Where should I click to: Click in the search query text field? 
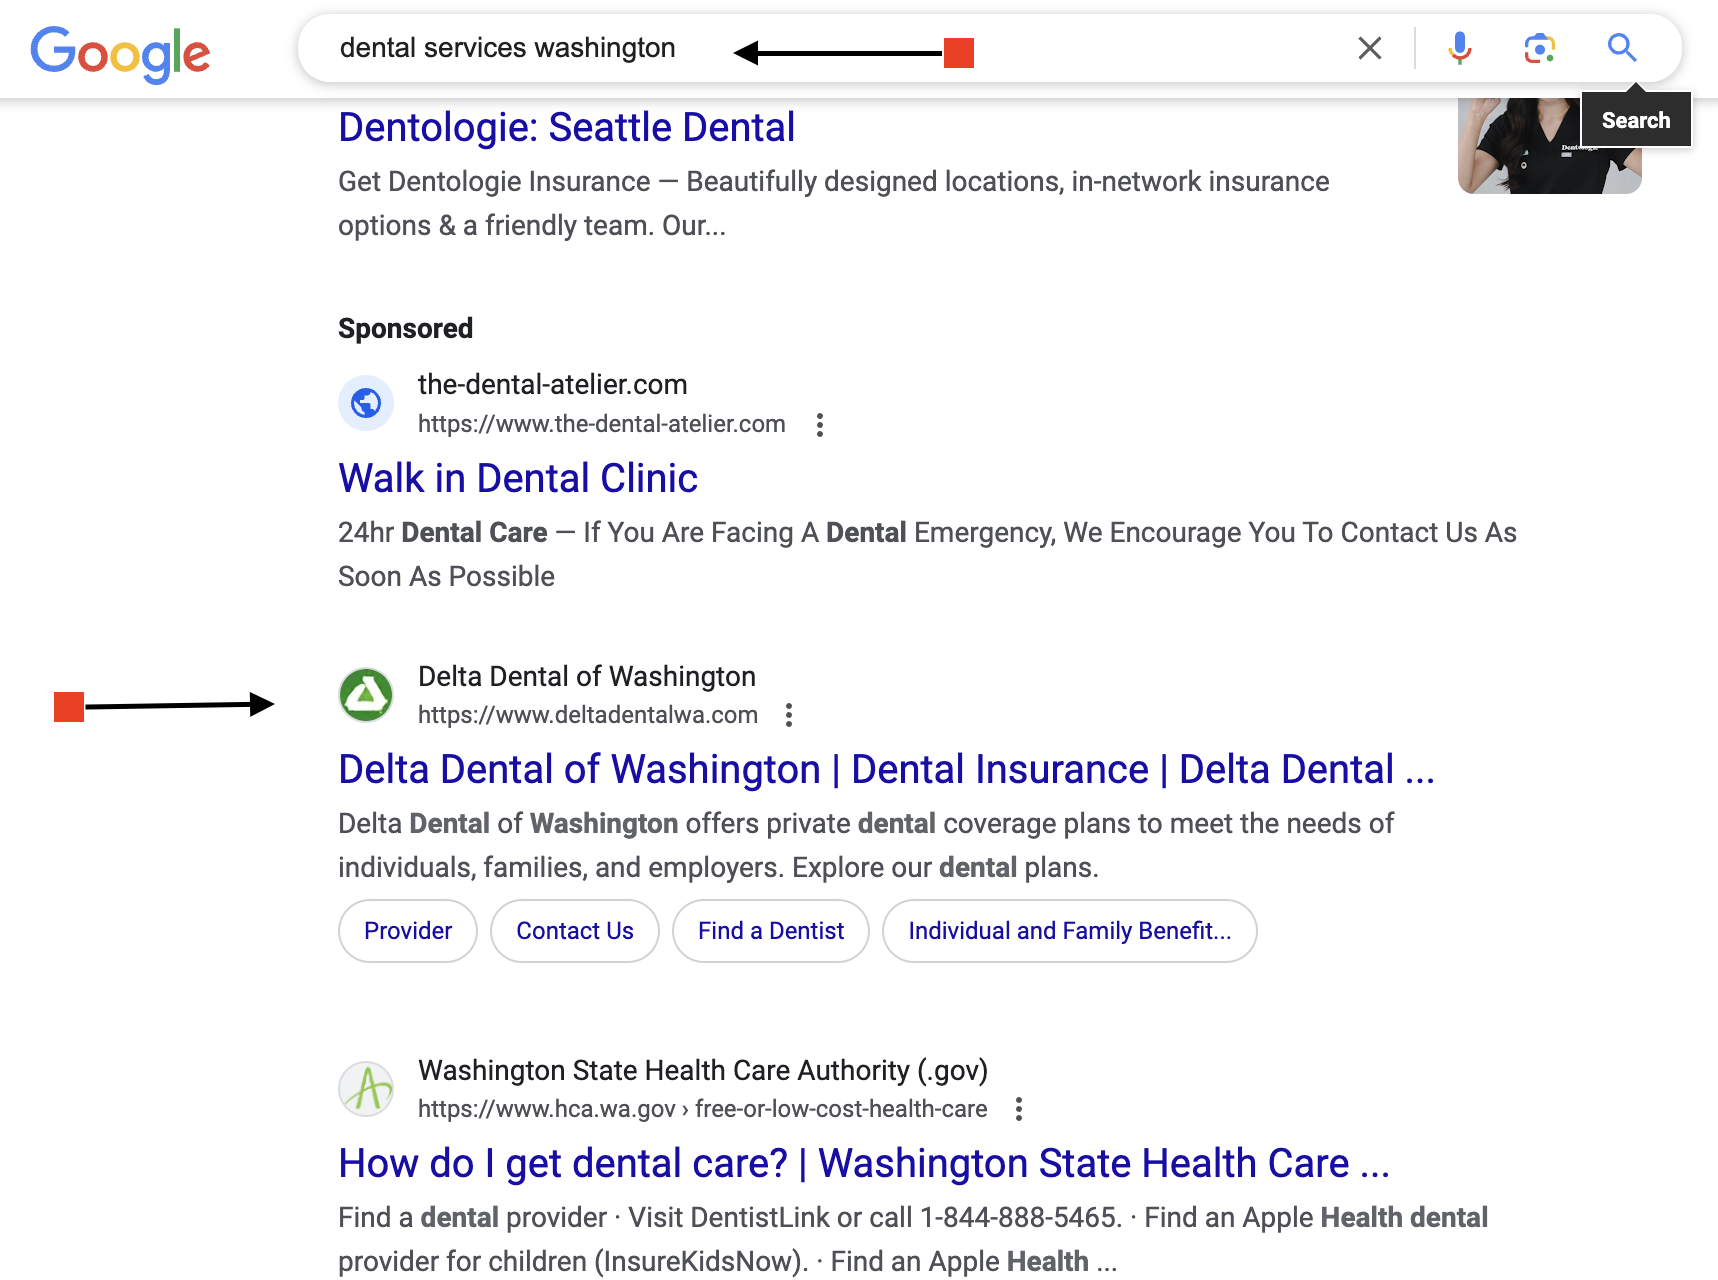click(820, 48)
